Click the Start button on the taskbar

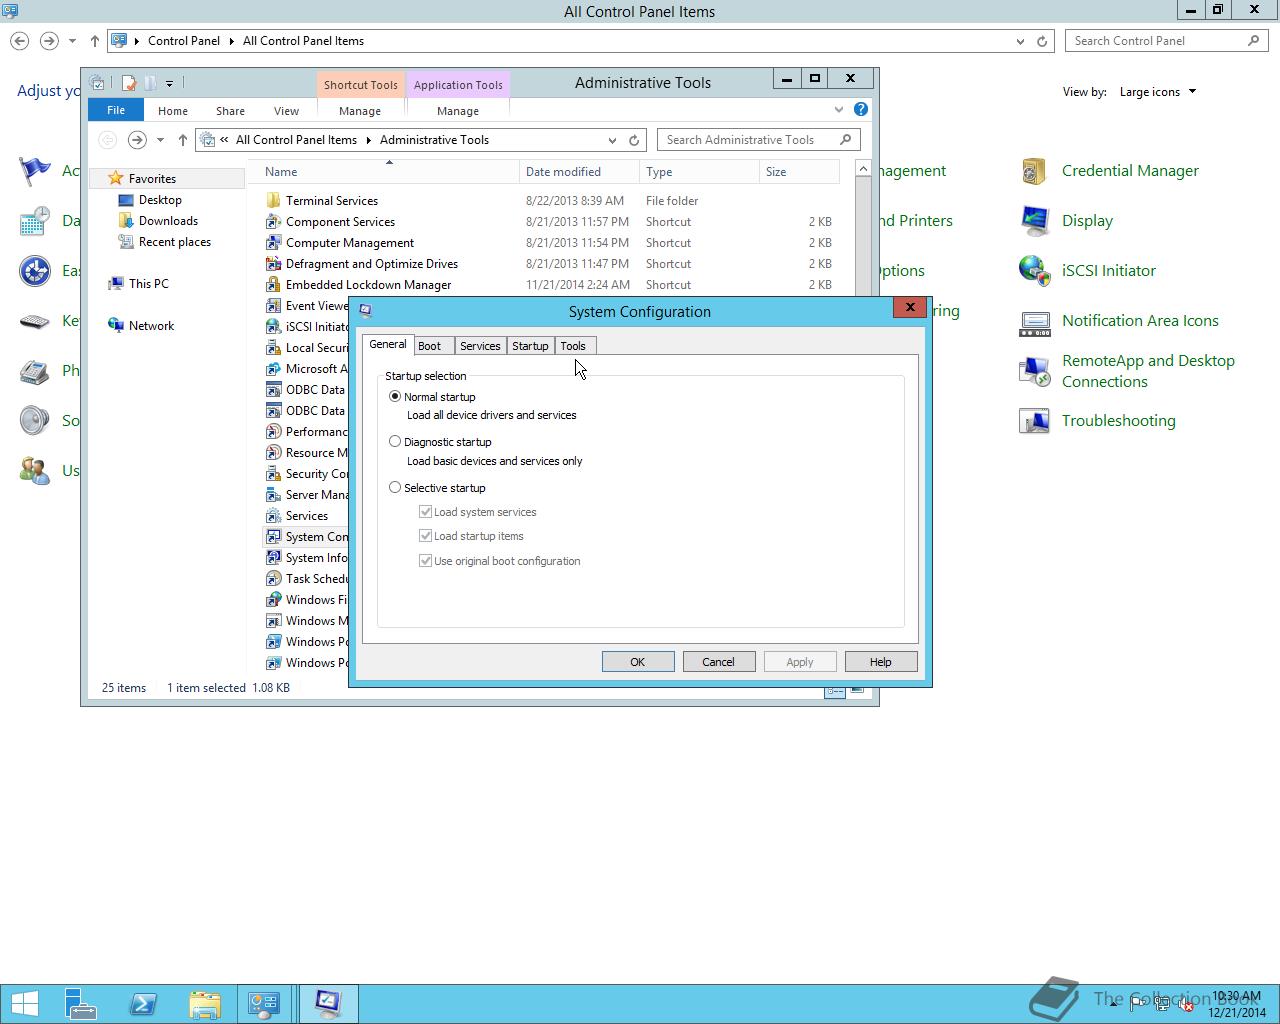pos(25,1004)
